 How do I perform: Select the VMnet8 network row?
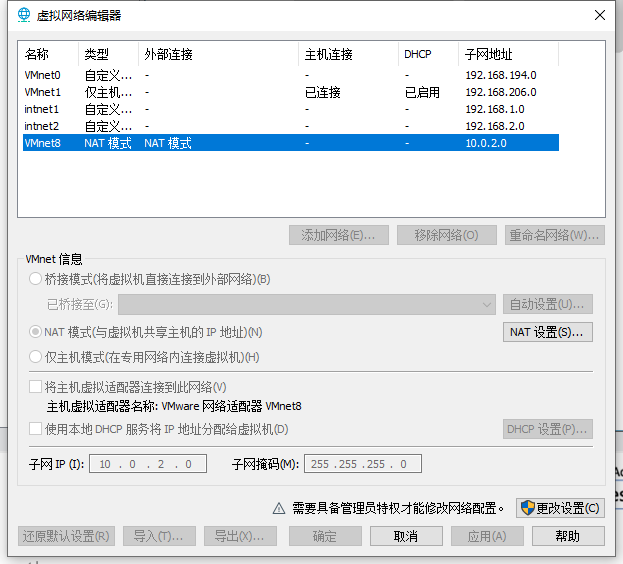(291, 143)
